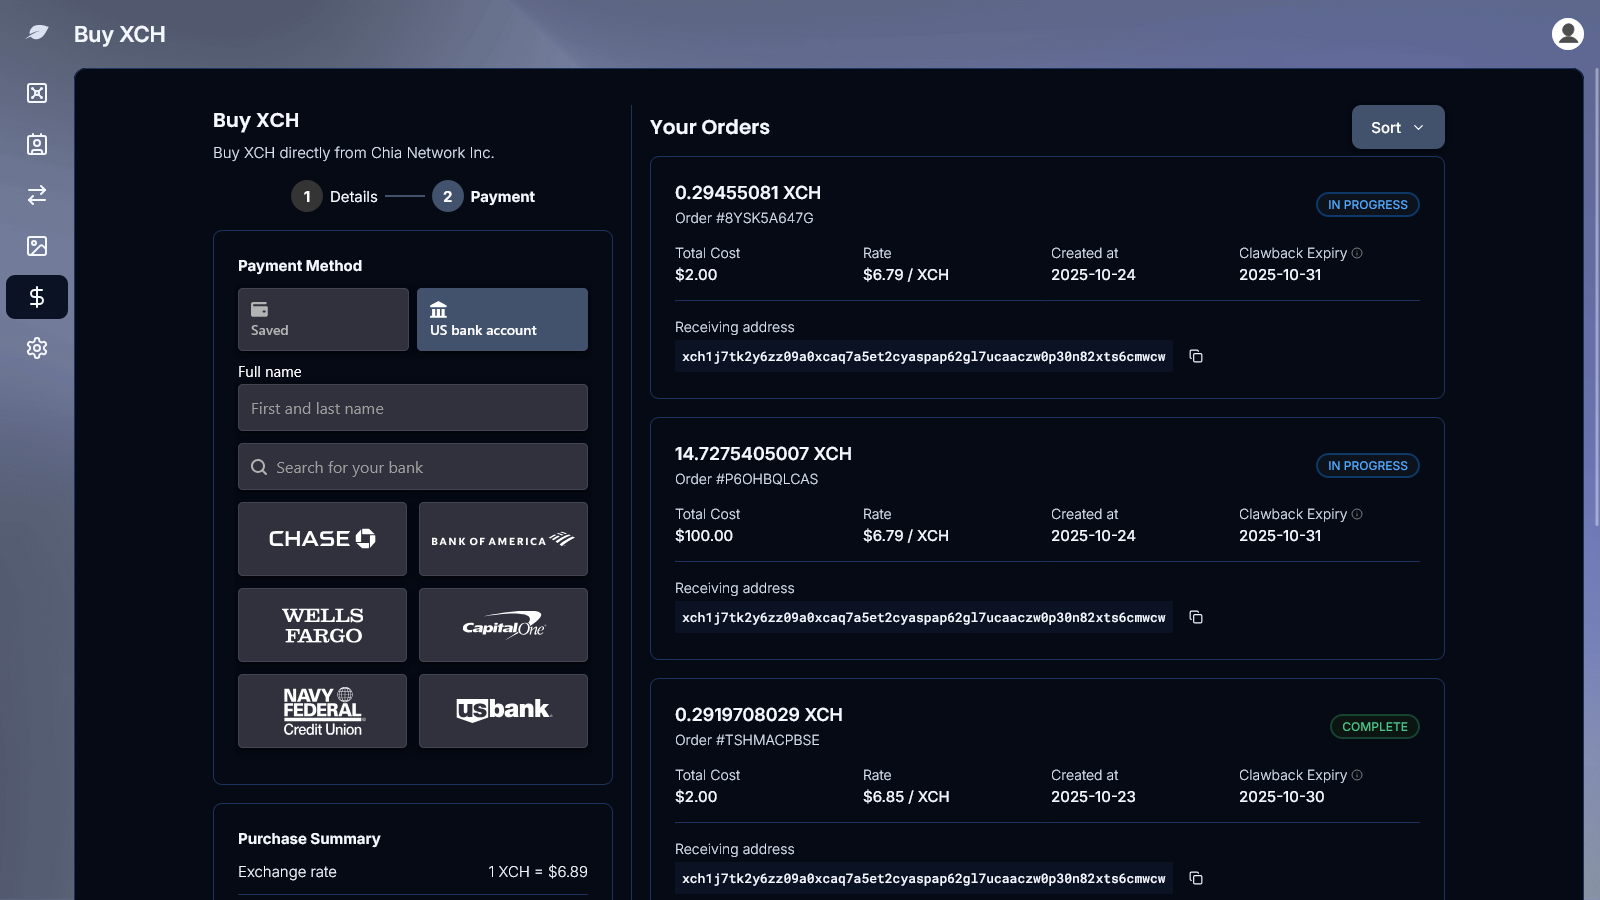Open the user profile avatar menu
This screenshot has height=900, width=1600.
coord(1567,34)
